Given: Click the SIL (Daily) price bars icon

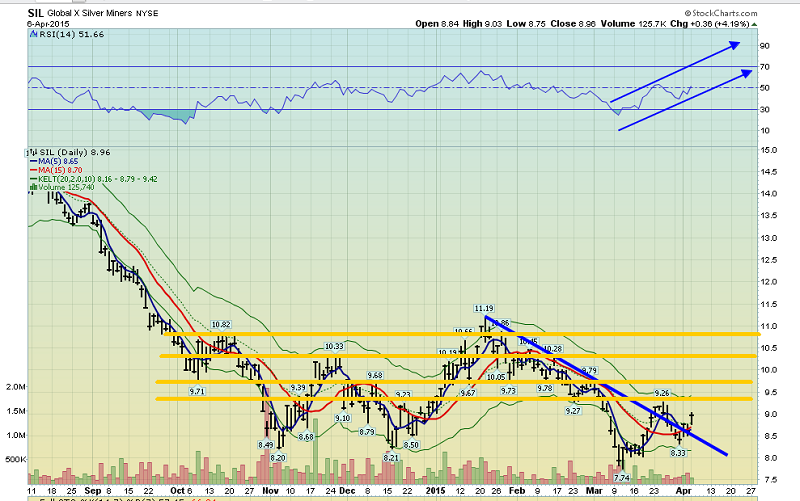Looking at the screenshot, I should (x=32, y=151).
